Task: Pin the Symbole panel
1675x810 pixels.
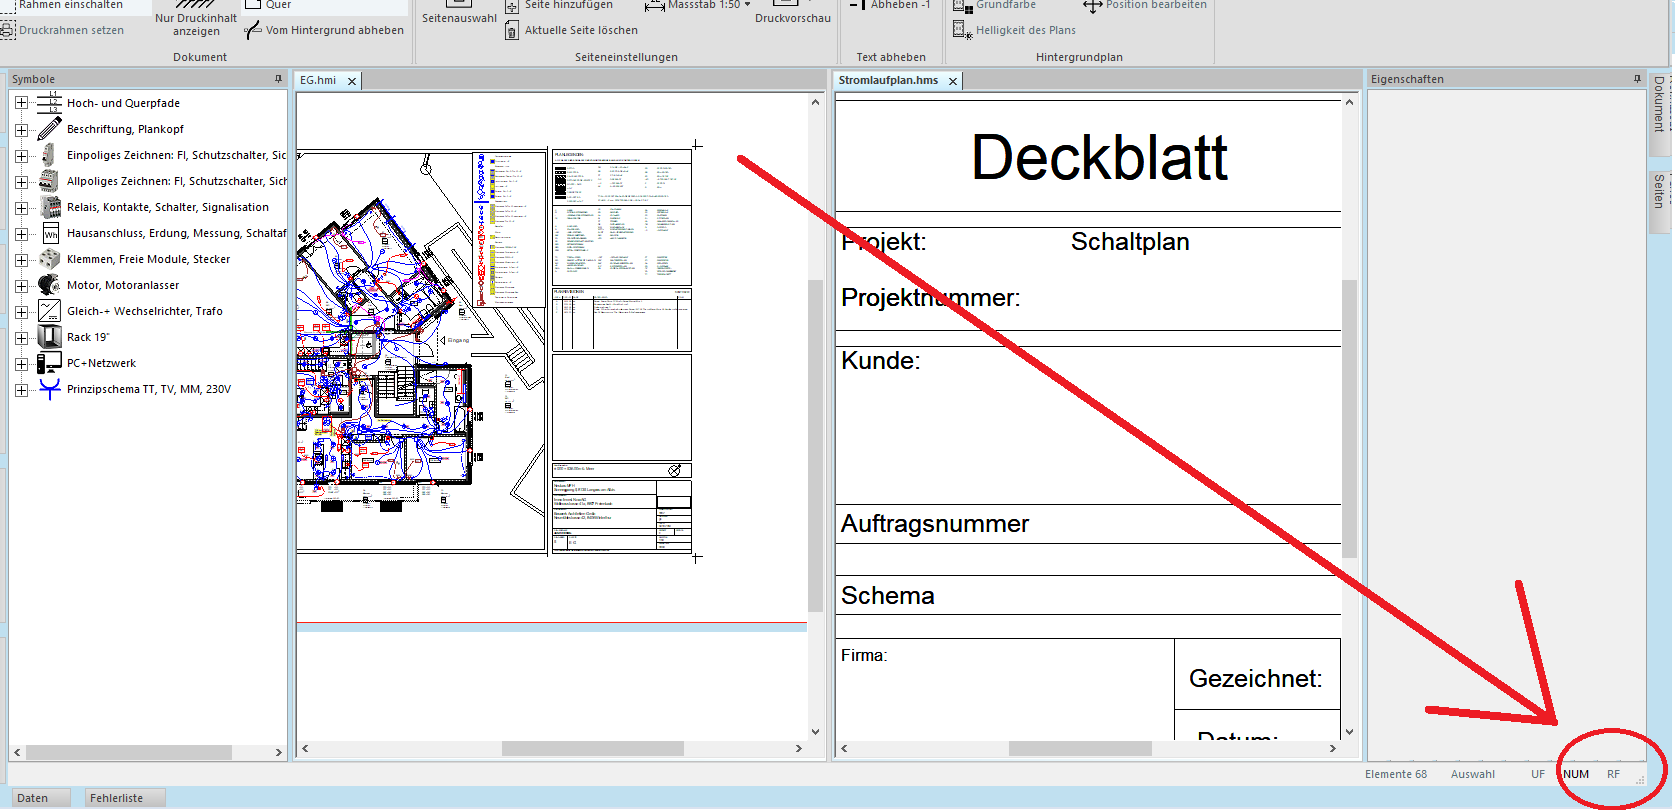Action: click(278, 79)
